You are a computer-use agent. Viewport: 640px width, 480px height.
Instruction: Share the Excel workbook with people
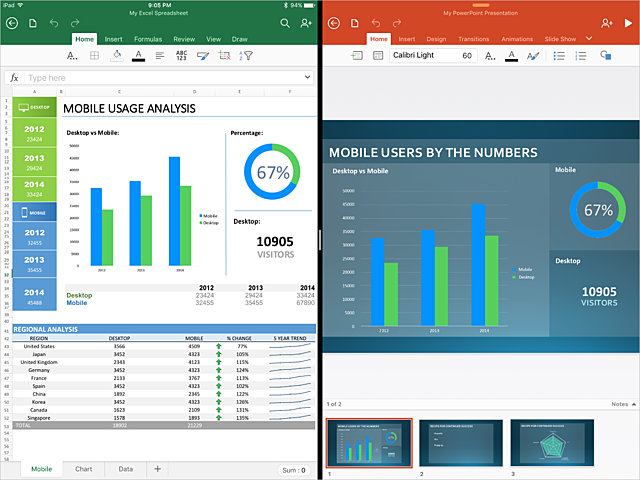coord(306,23)
